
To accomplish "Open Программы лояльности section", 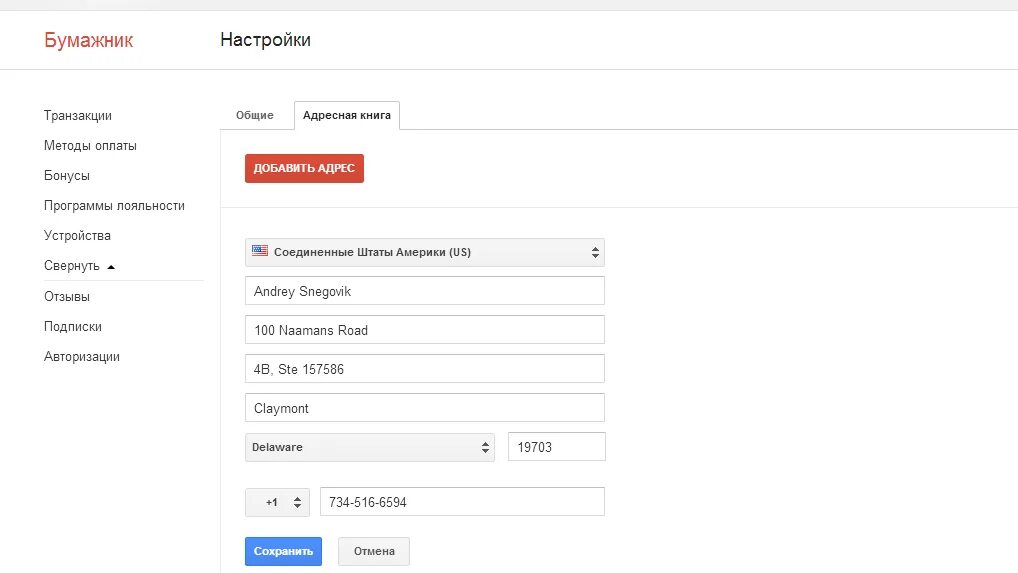I will (x=114, y=206).
